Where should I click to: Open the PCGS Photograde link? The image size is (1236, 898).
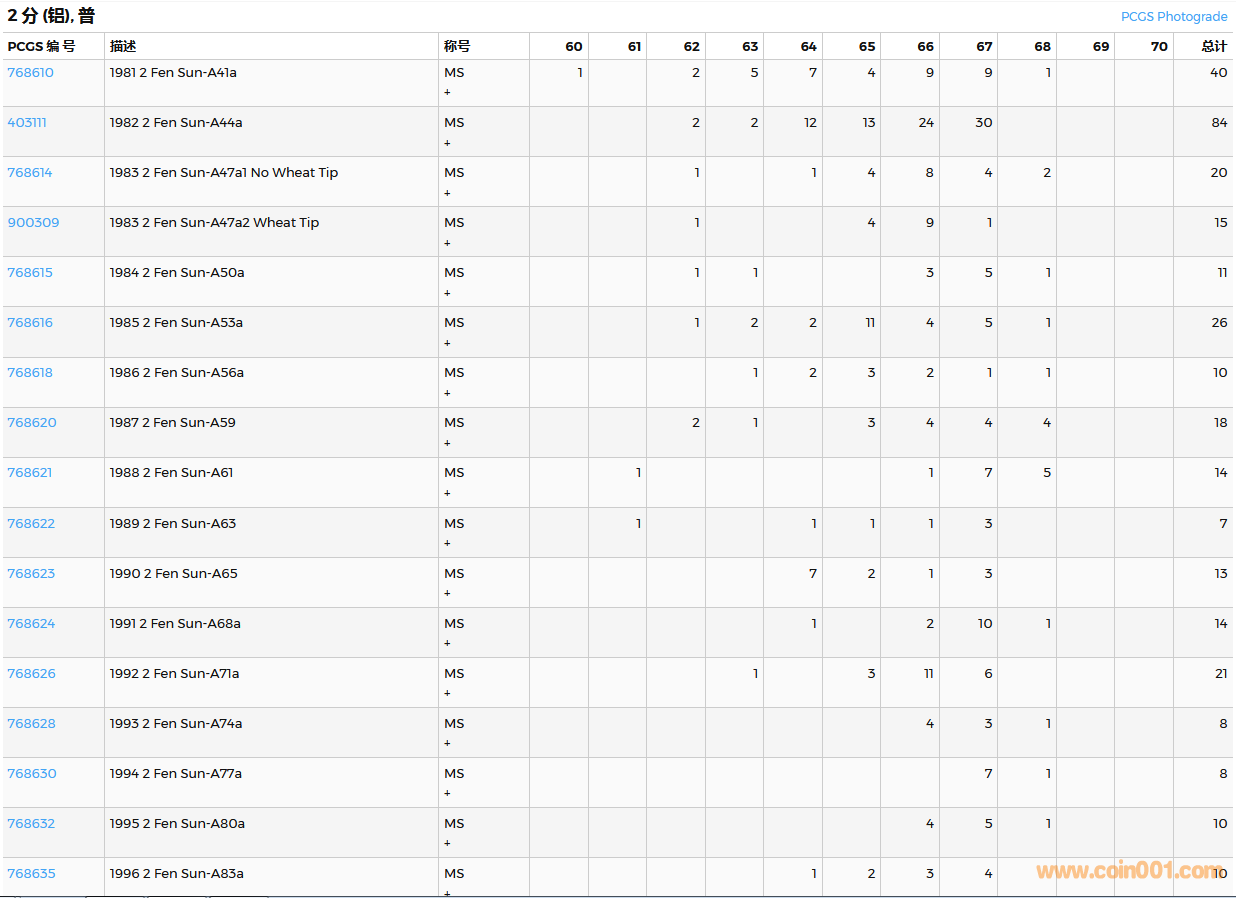(1173, 16)
